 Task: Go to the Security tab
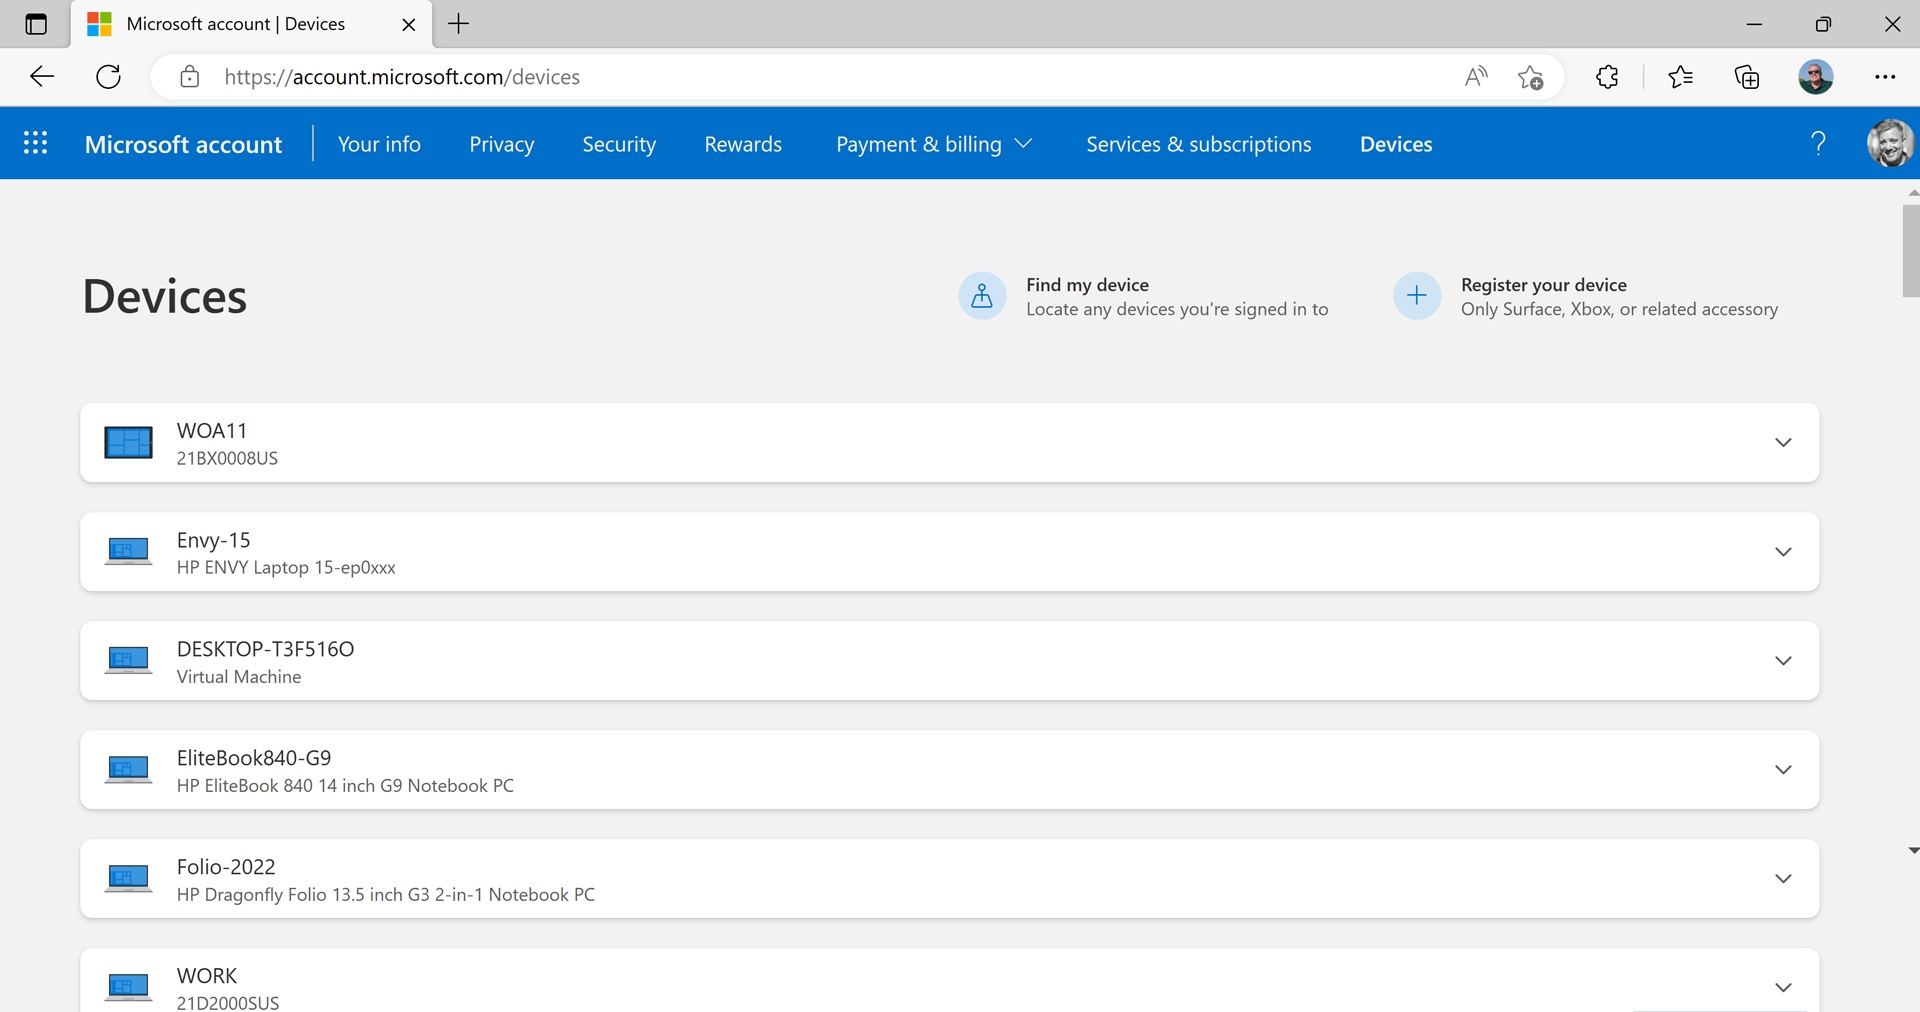pos(619,144)
